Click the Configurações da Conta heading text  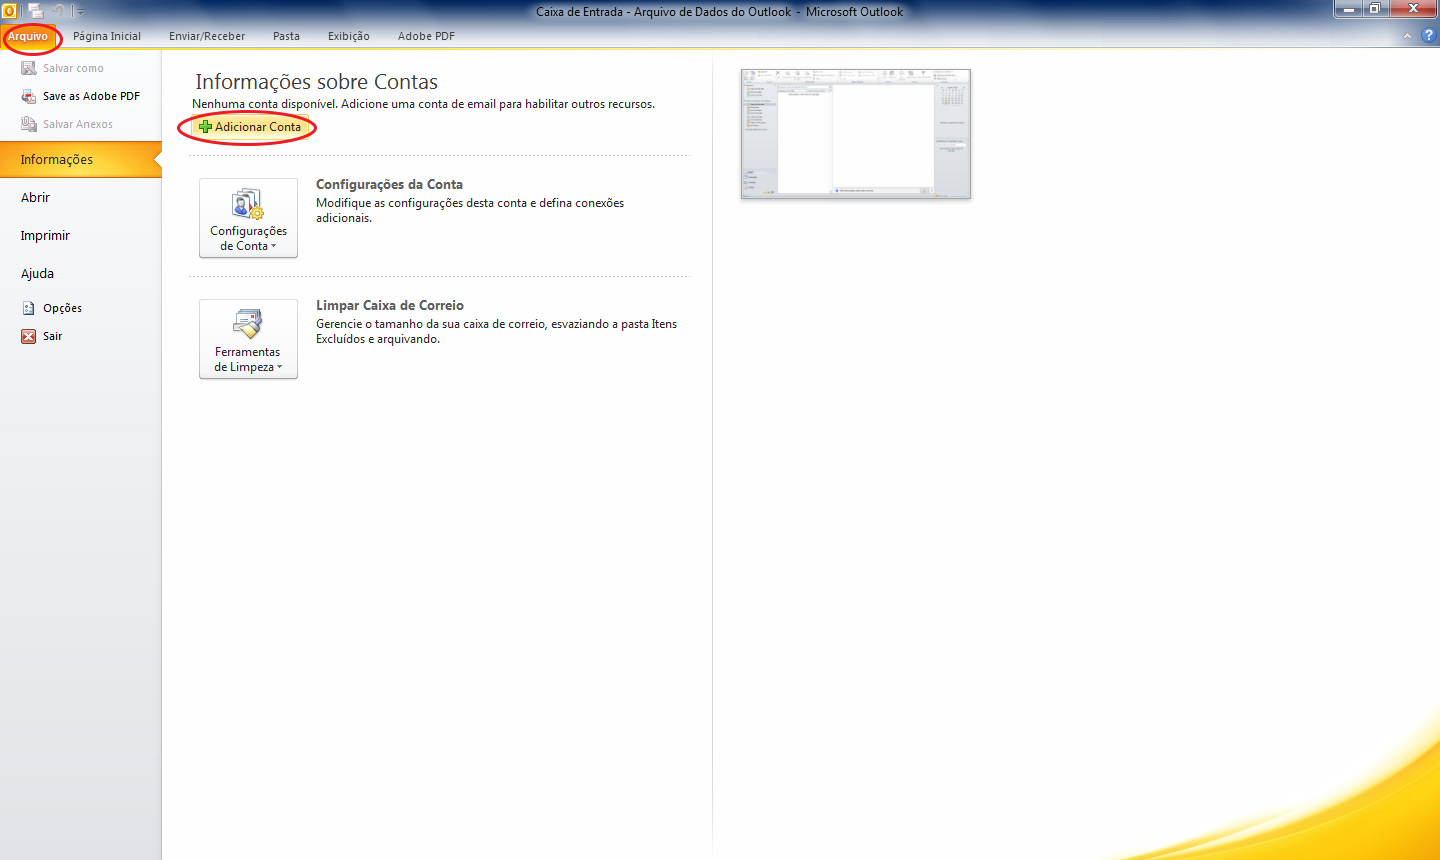click(389, 184)
